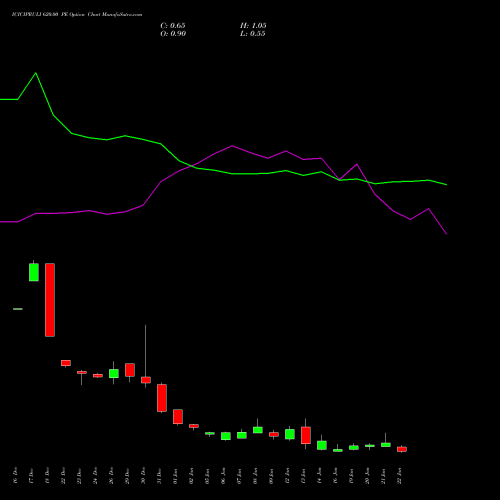Click the purple indicator line's highest peak
500x500 pixels.
232,146
